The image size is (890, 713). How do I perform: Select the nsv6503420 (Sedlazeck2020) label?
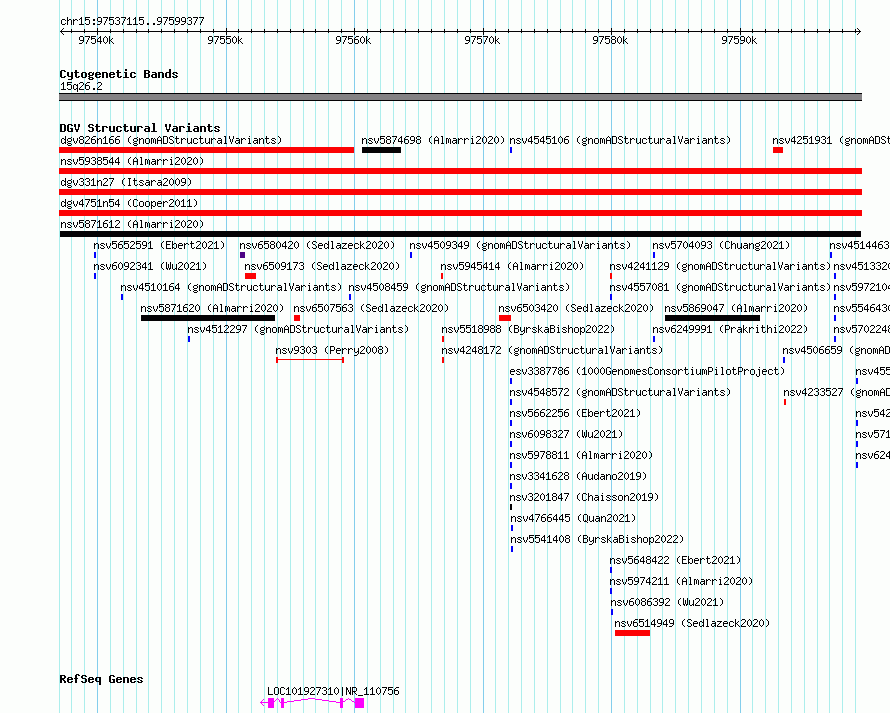(x=576, y=308)
